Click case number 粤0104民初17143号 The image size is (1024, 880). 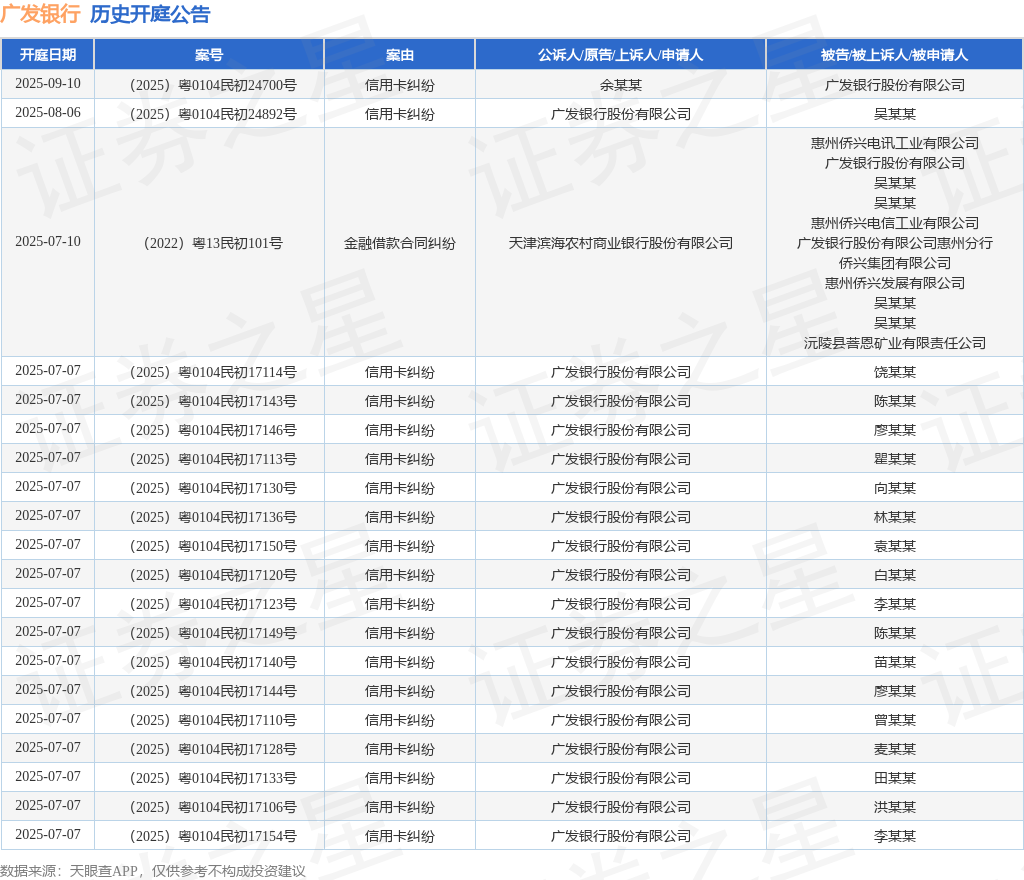coord(213,401)
